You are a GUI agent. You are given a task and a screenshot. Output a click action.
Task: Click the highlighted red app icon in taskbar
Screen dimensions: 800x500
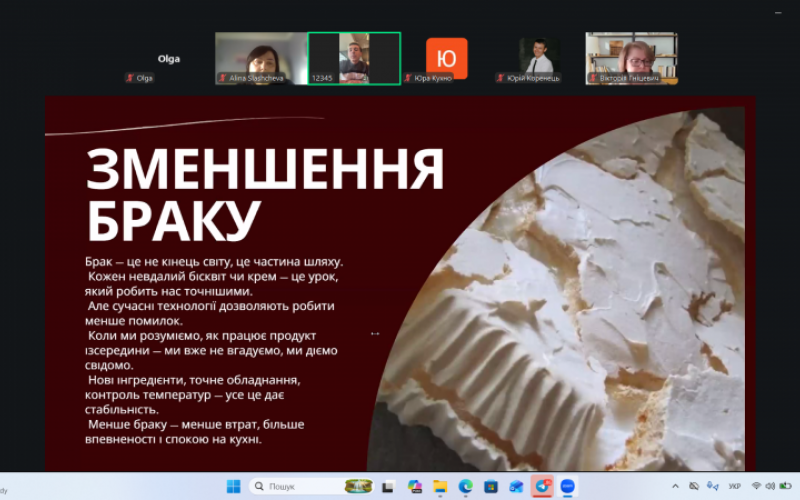[x=542, y=486]
